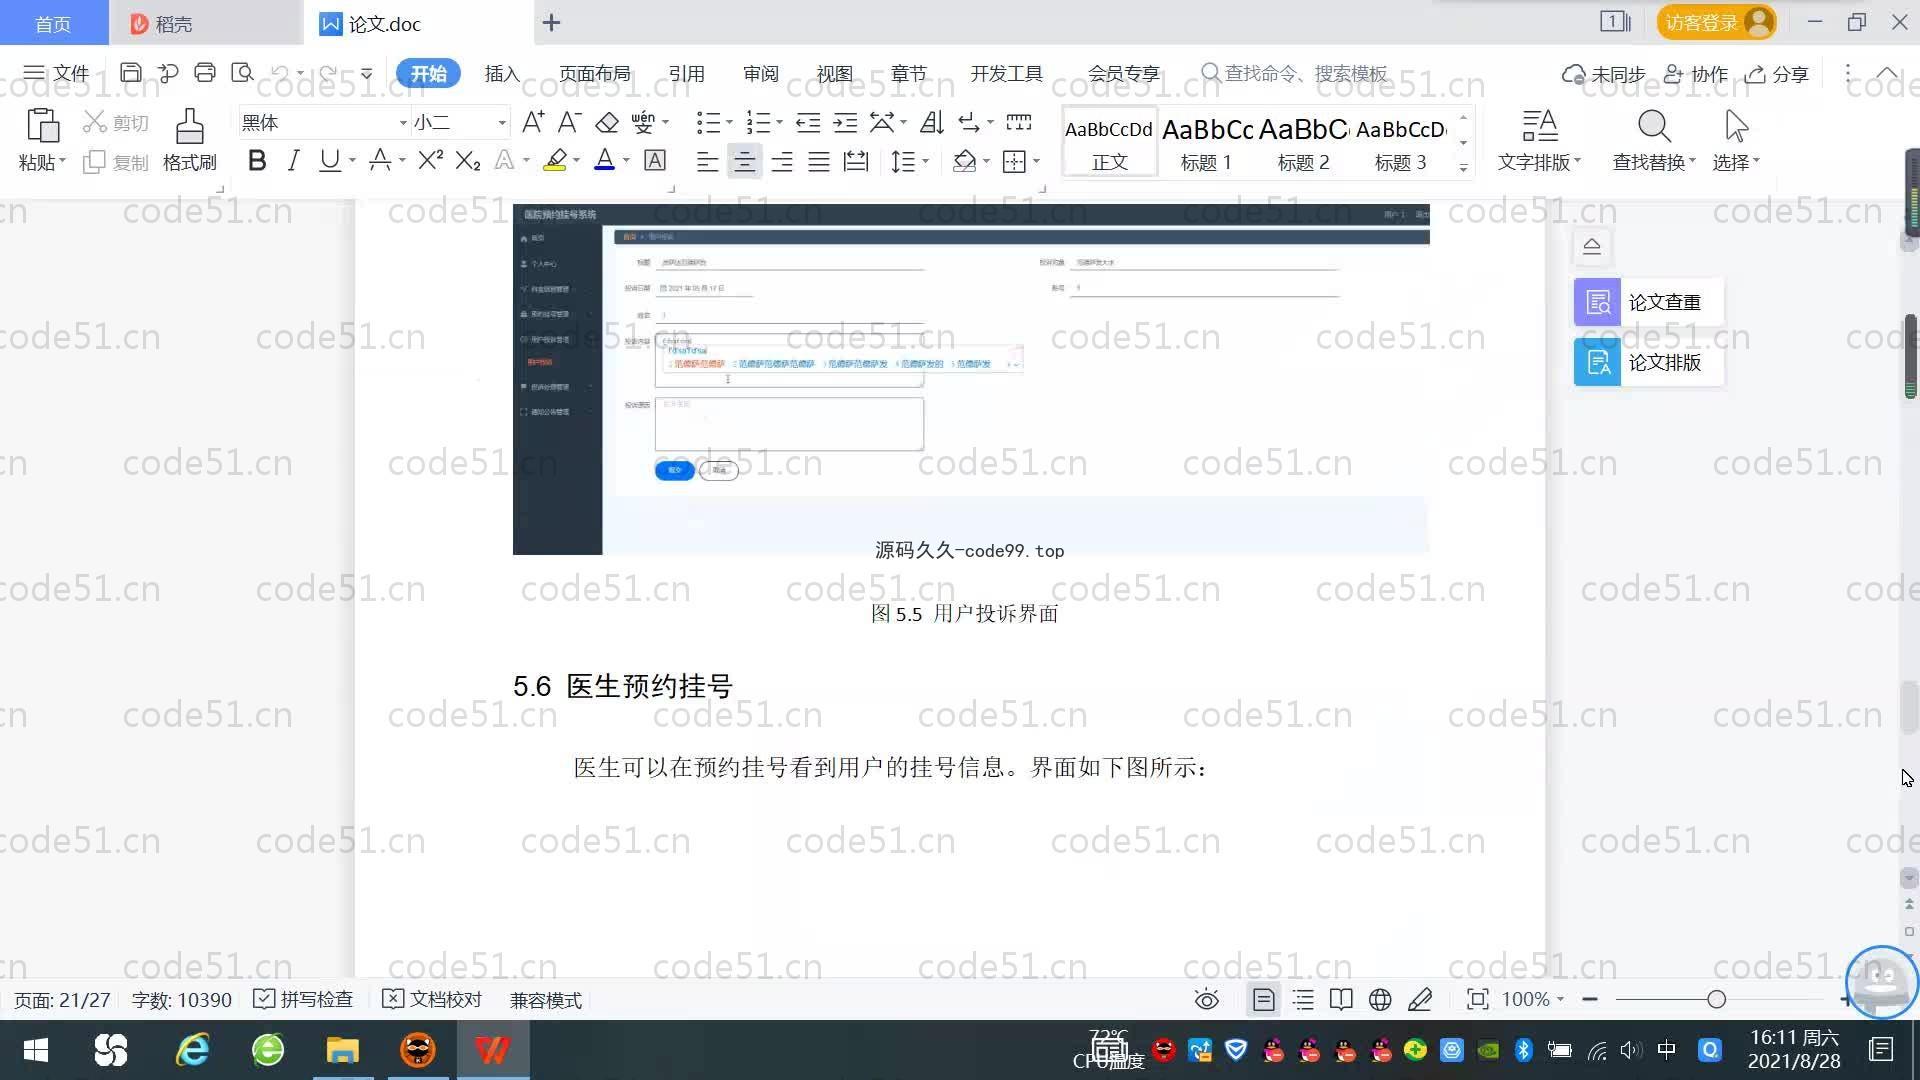
Task: Center align the paragraph
Action: click(x=744, y=161)
